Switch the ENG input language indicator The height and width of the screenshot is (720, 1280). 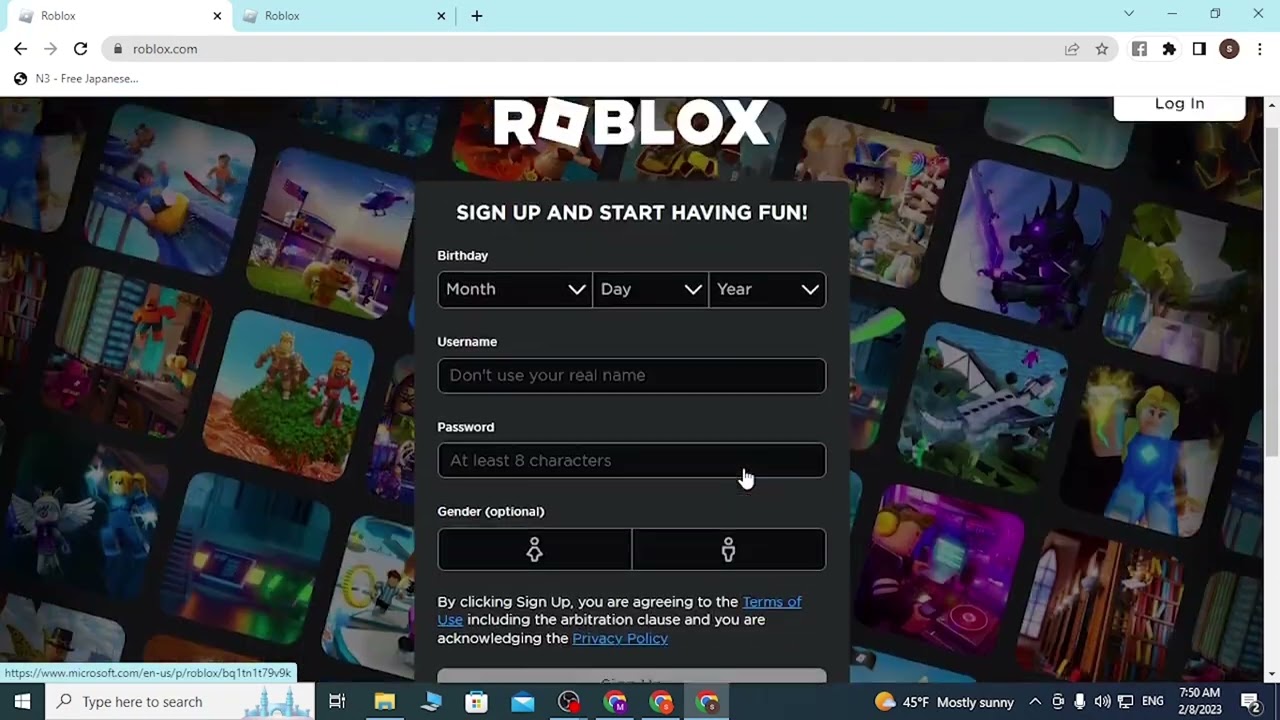pyautogui.click(x=1153, y=701)
